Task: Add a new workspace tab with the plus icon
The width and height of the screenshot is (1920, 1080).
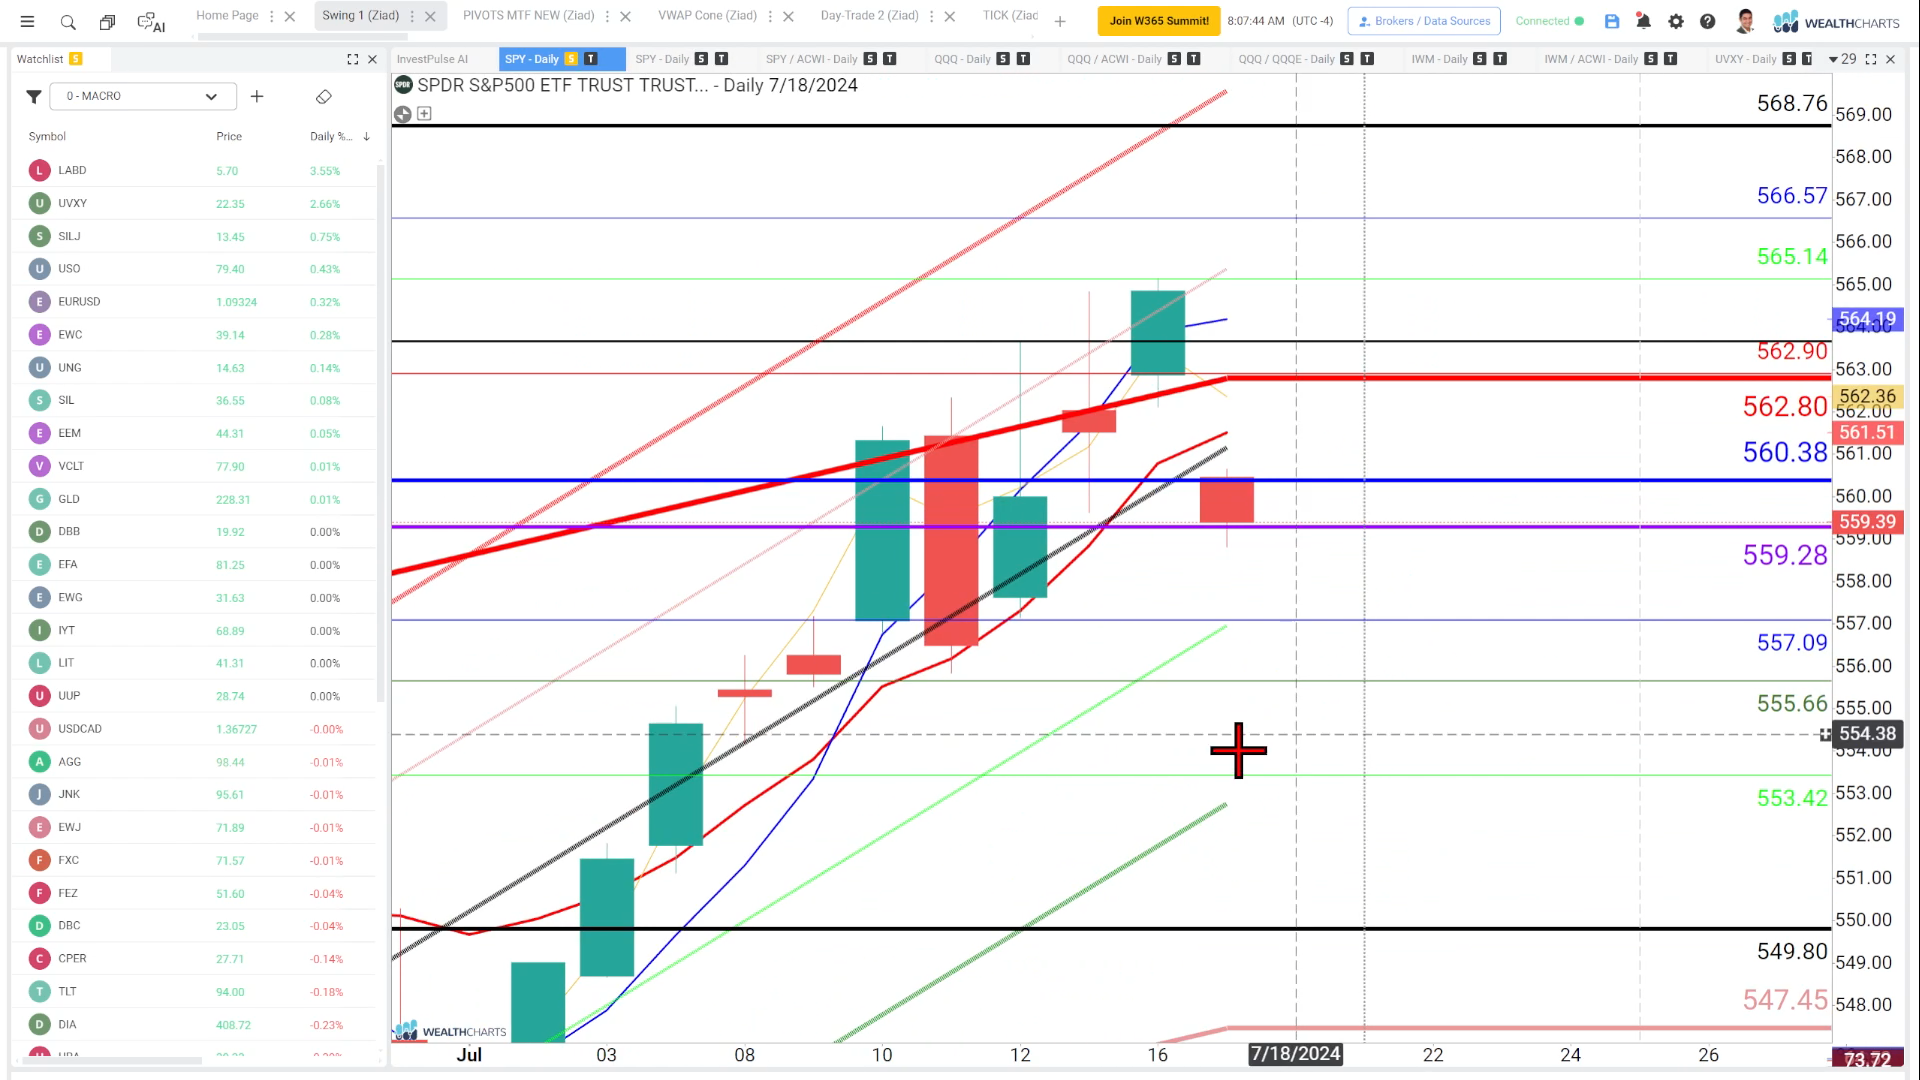Action: click(x=1060, y=21)
